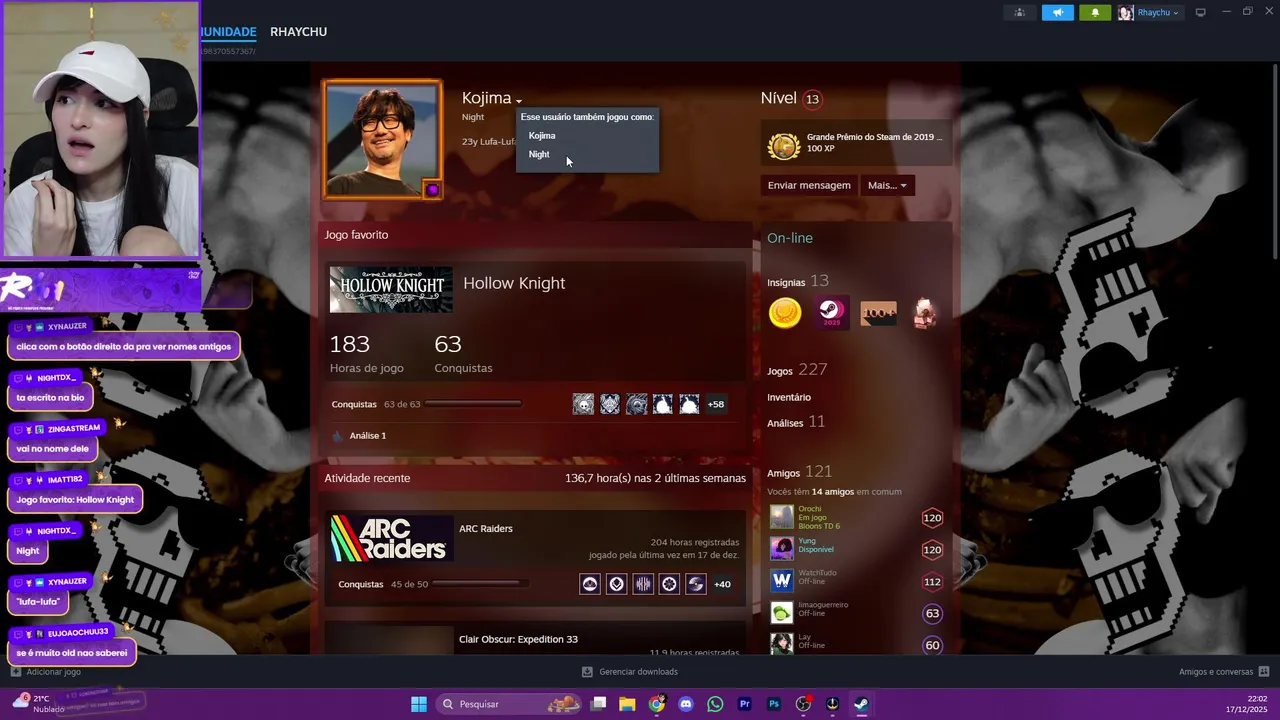Click second Hollow Knight achievement icon
This screenshot has height=720, width=1280.
click(610, 404)
